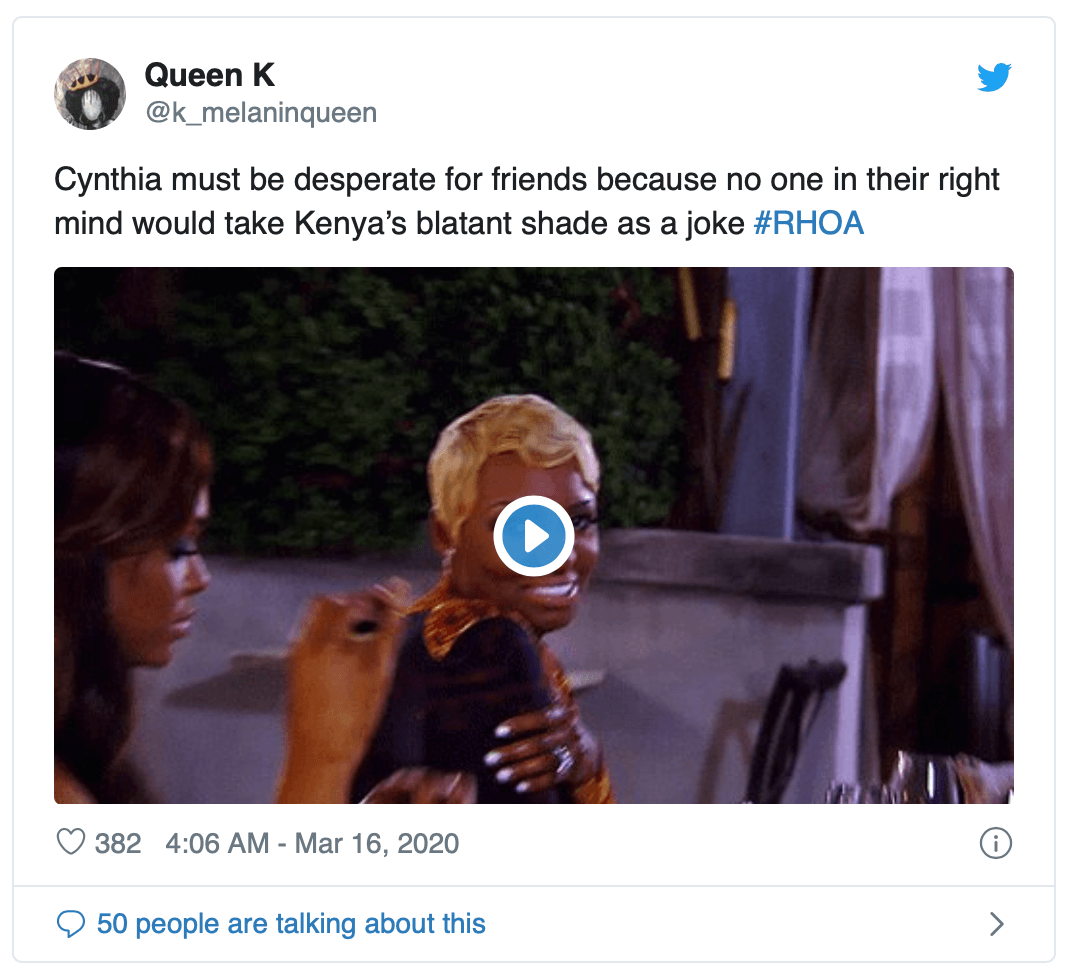Play the embedded video

click(534, 536)
